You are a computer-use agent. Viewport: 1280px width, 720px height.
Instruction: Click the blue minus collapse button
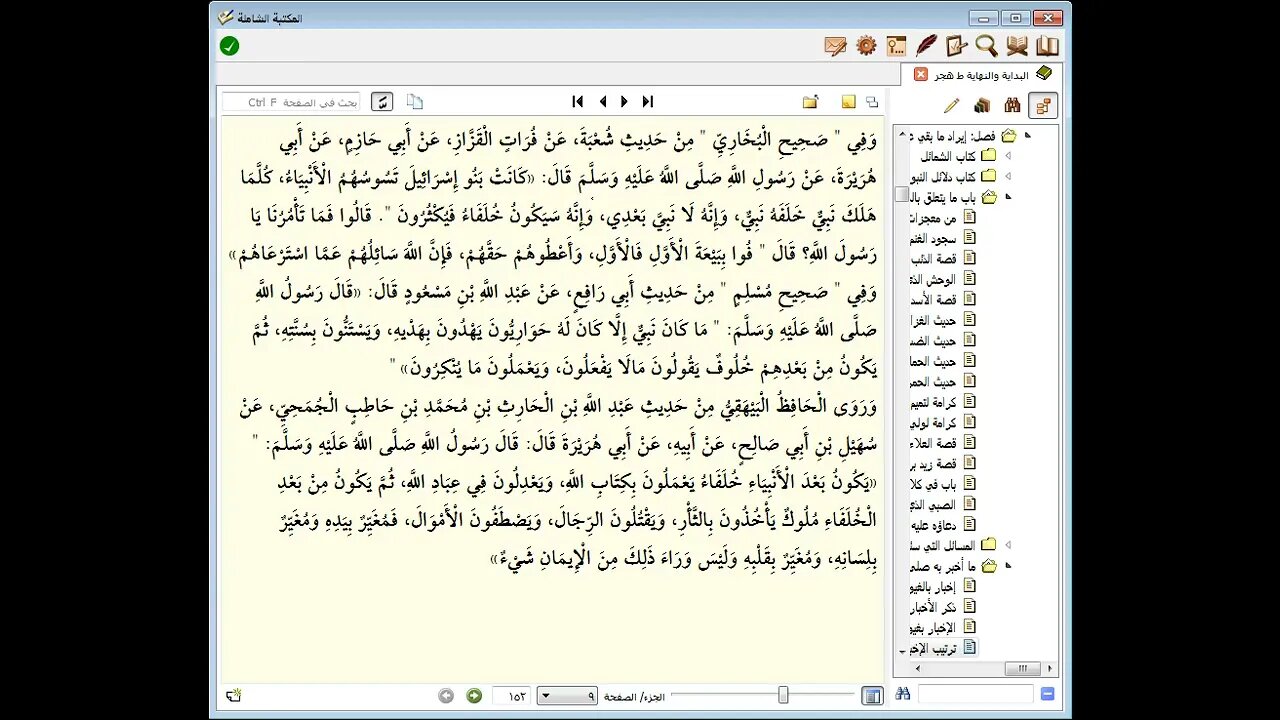tap(1047, 694)
